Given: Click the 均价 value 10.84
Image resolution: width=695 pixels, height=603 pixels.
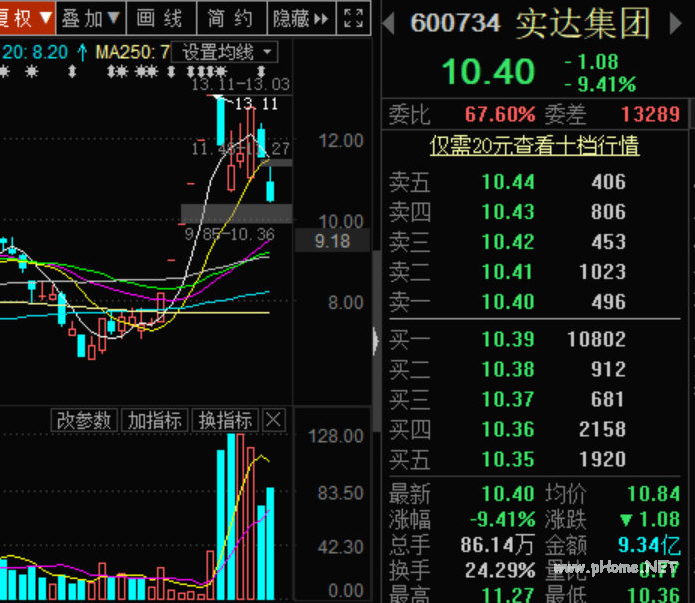Looking at the screenshot, I should (653, 494).
